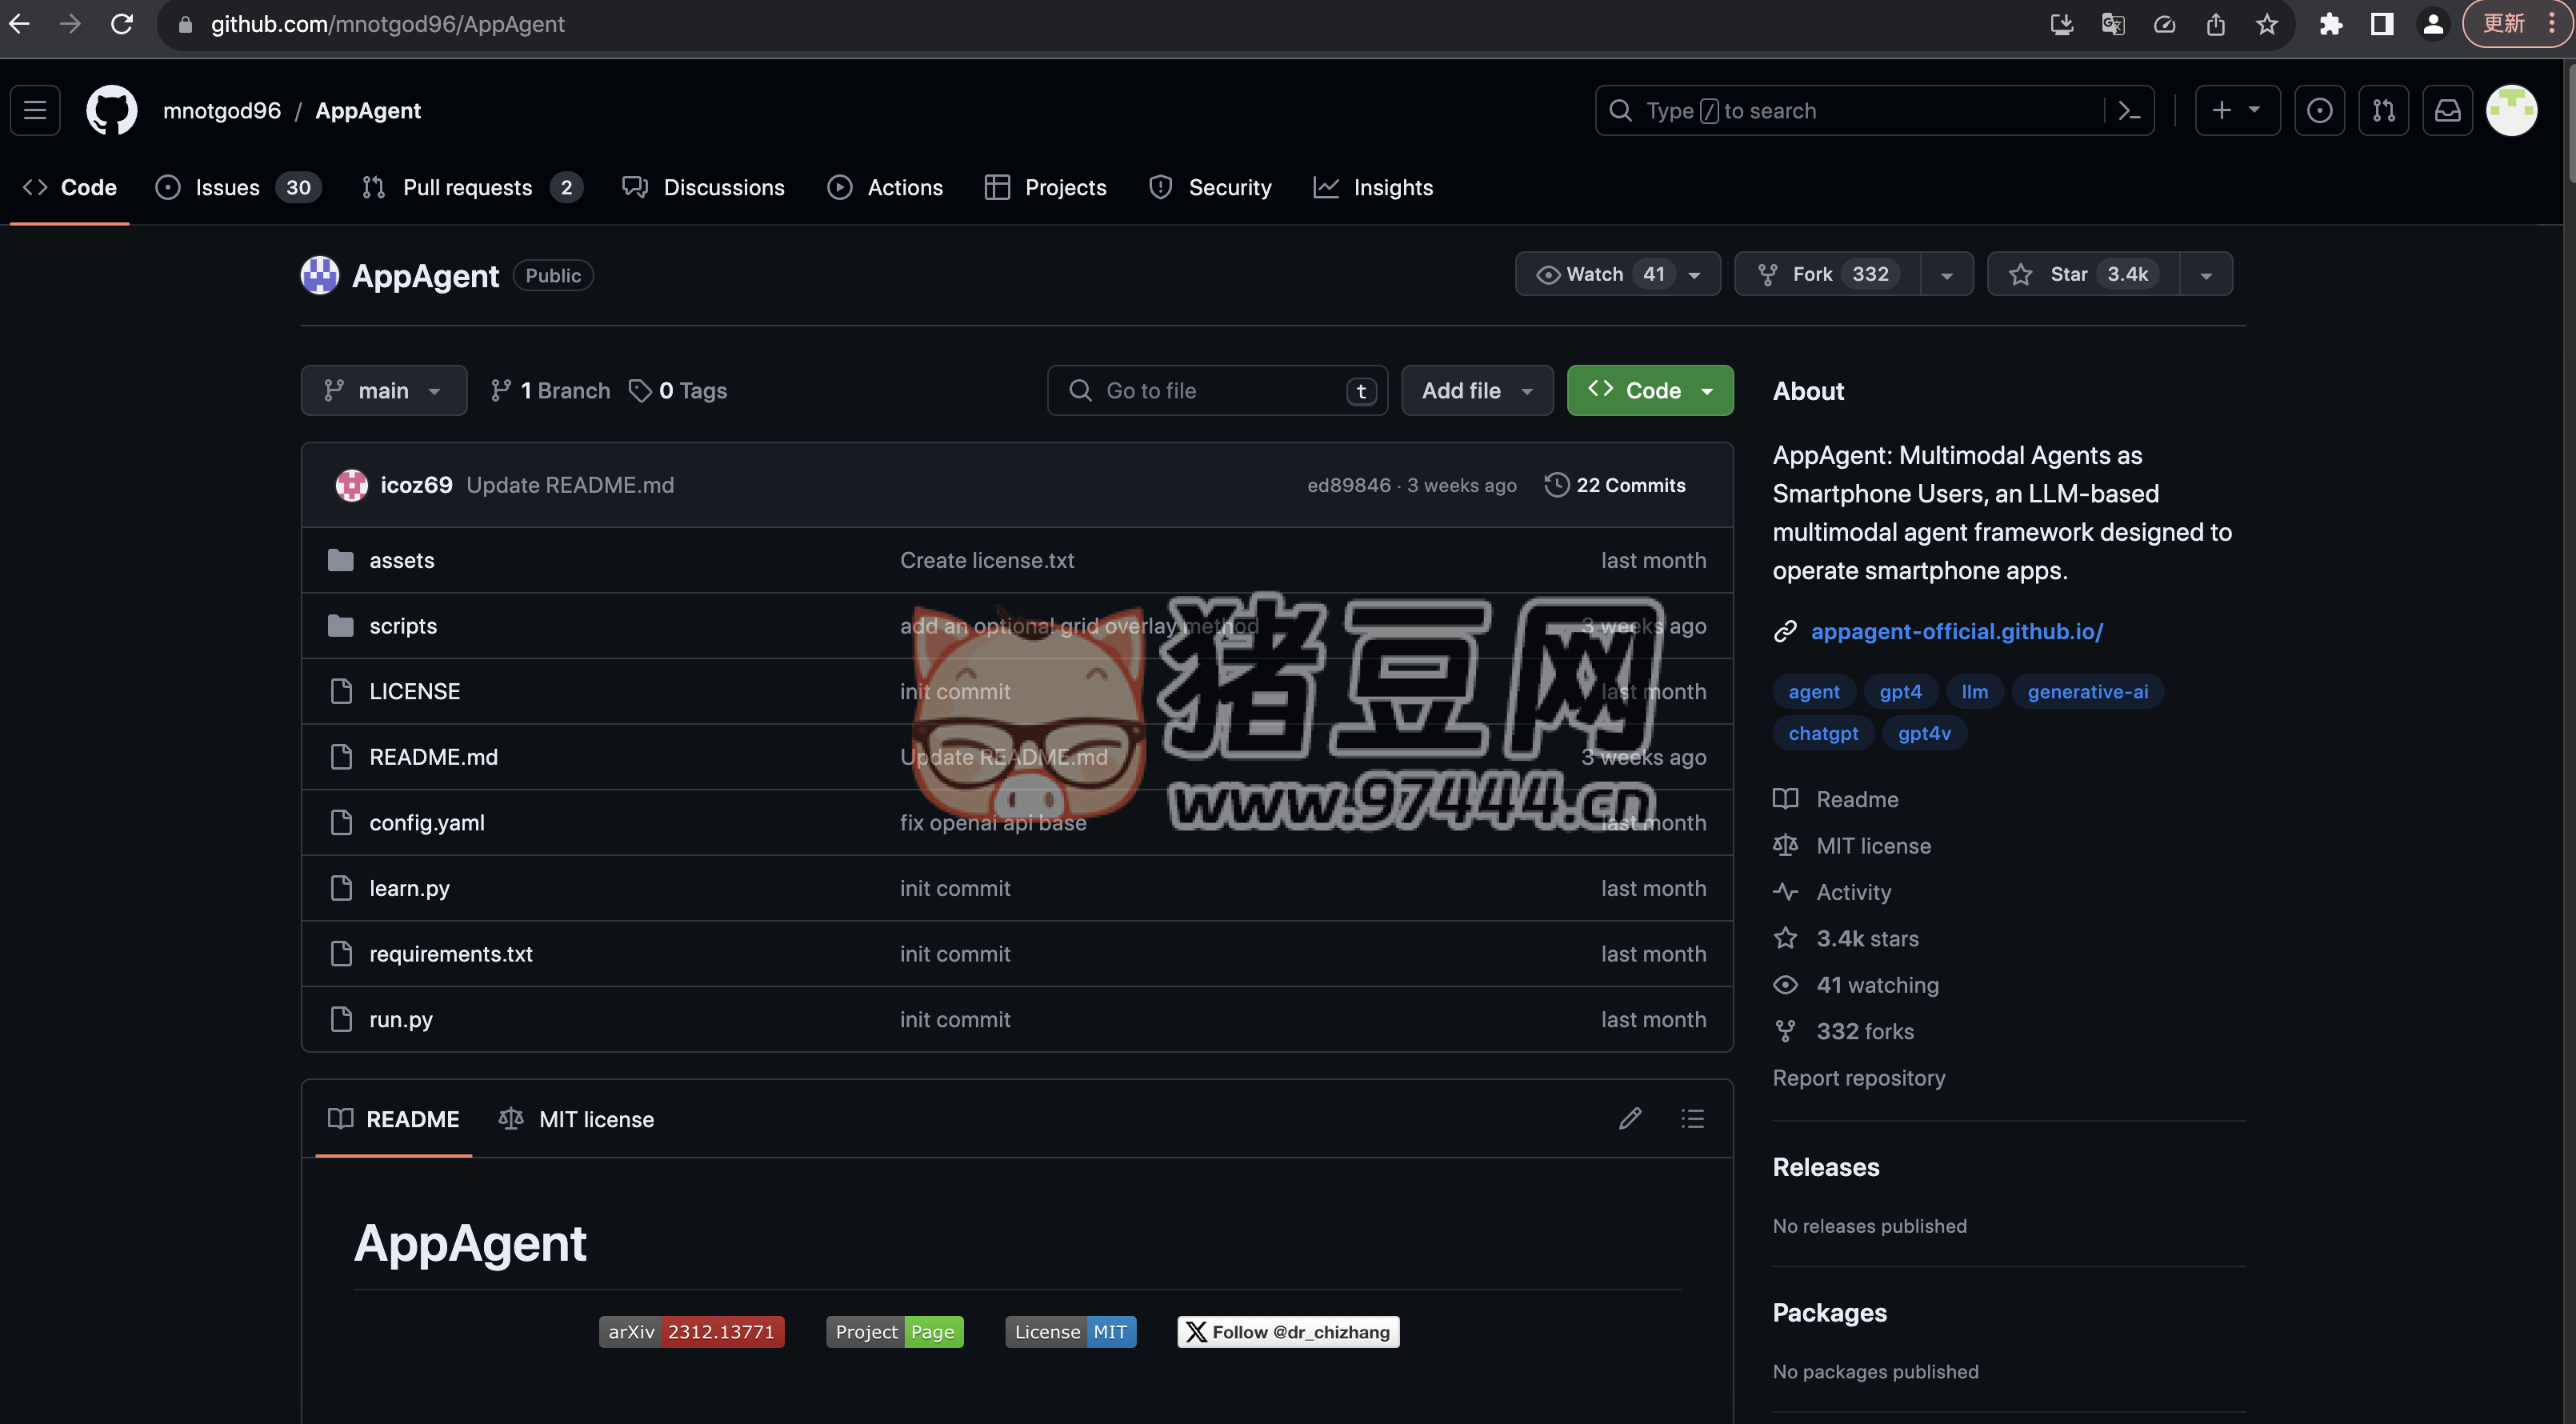The width and height of the screenshot is (2576, 1424).
Task: Expand the Add file menu
Action: [1476, 391]
